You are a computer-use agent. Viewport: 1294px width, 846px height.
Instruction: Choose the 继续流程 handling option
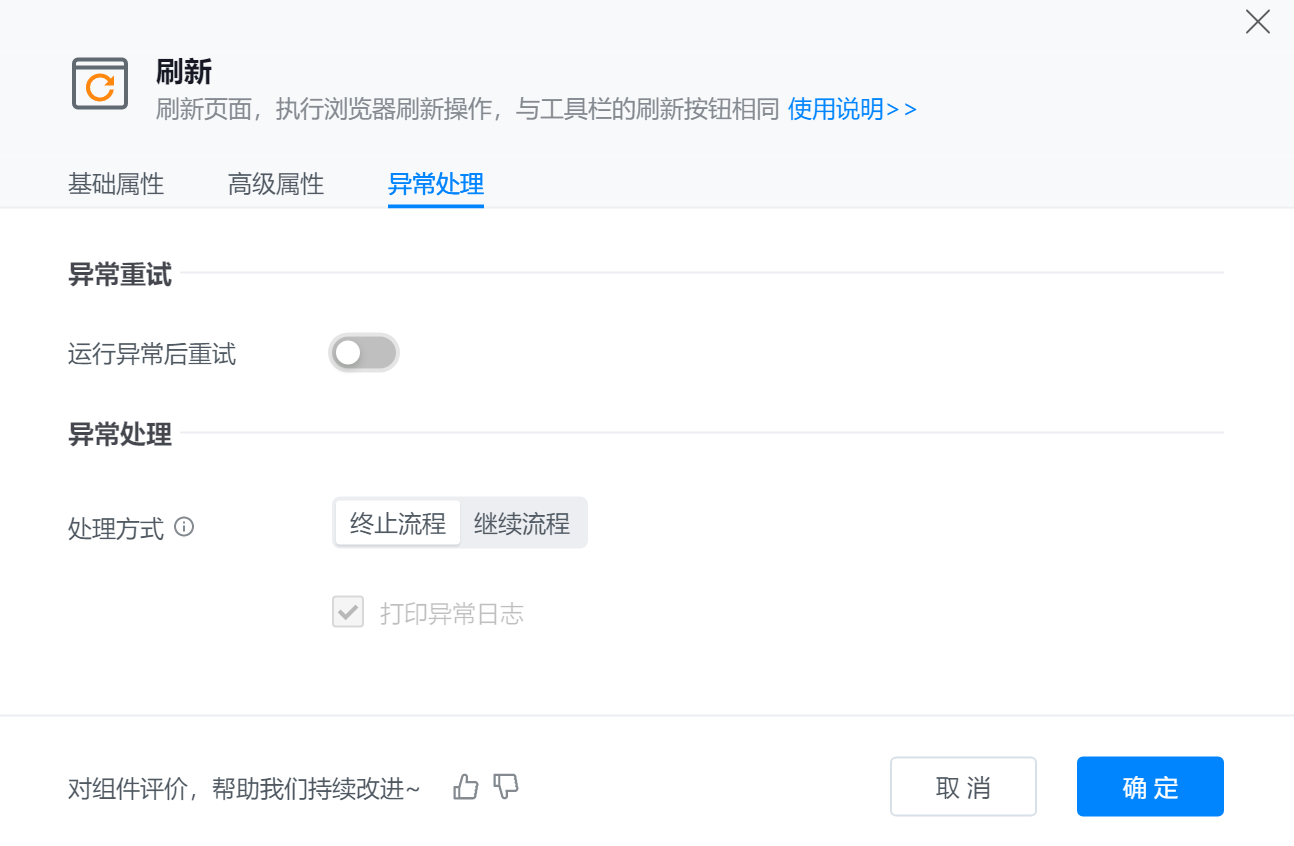pyautogui.click(x=522, y=523)
